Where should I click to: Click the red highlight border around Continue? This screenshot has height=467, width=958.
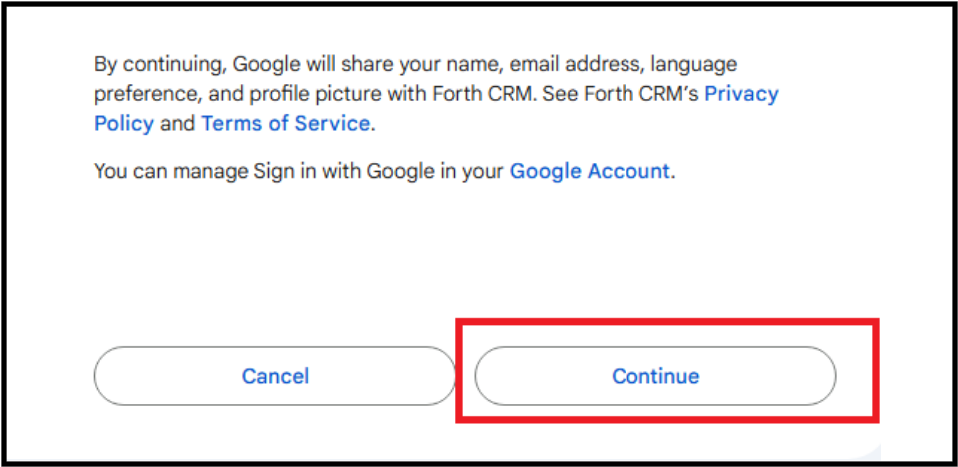pyautogui.click(x=667, y=323)
